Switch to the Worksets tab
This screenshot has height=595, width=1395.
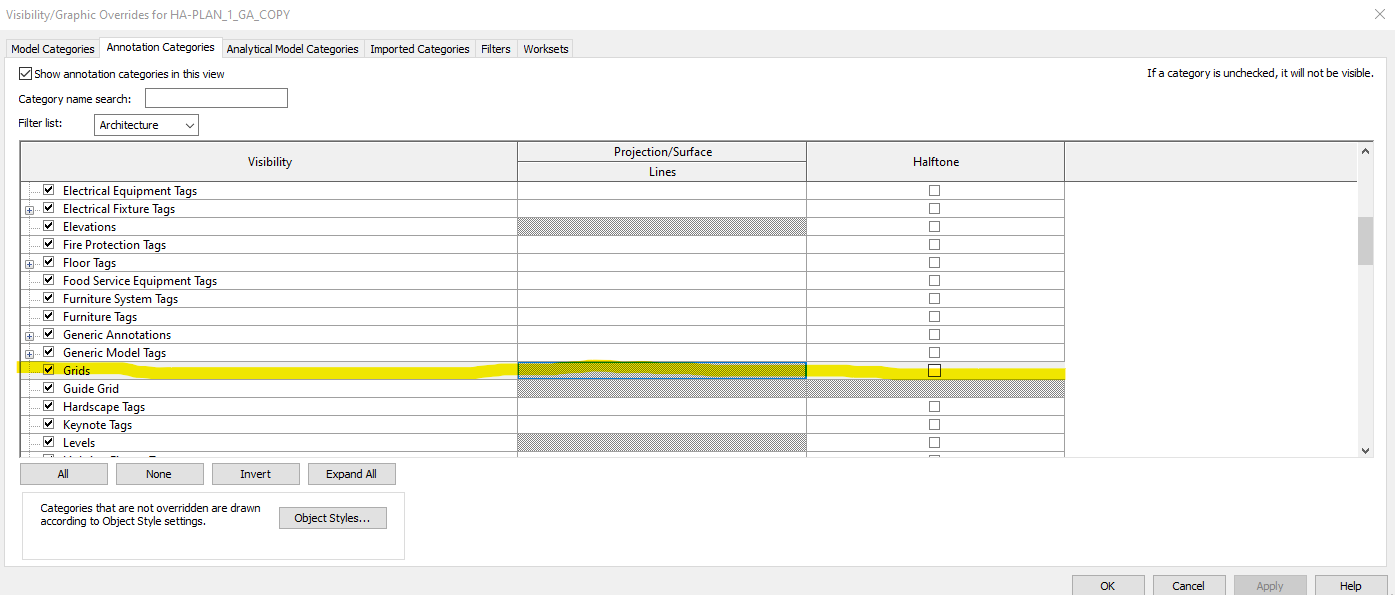(545, 48)
